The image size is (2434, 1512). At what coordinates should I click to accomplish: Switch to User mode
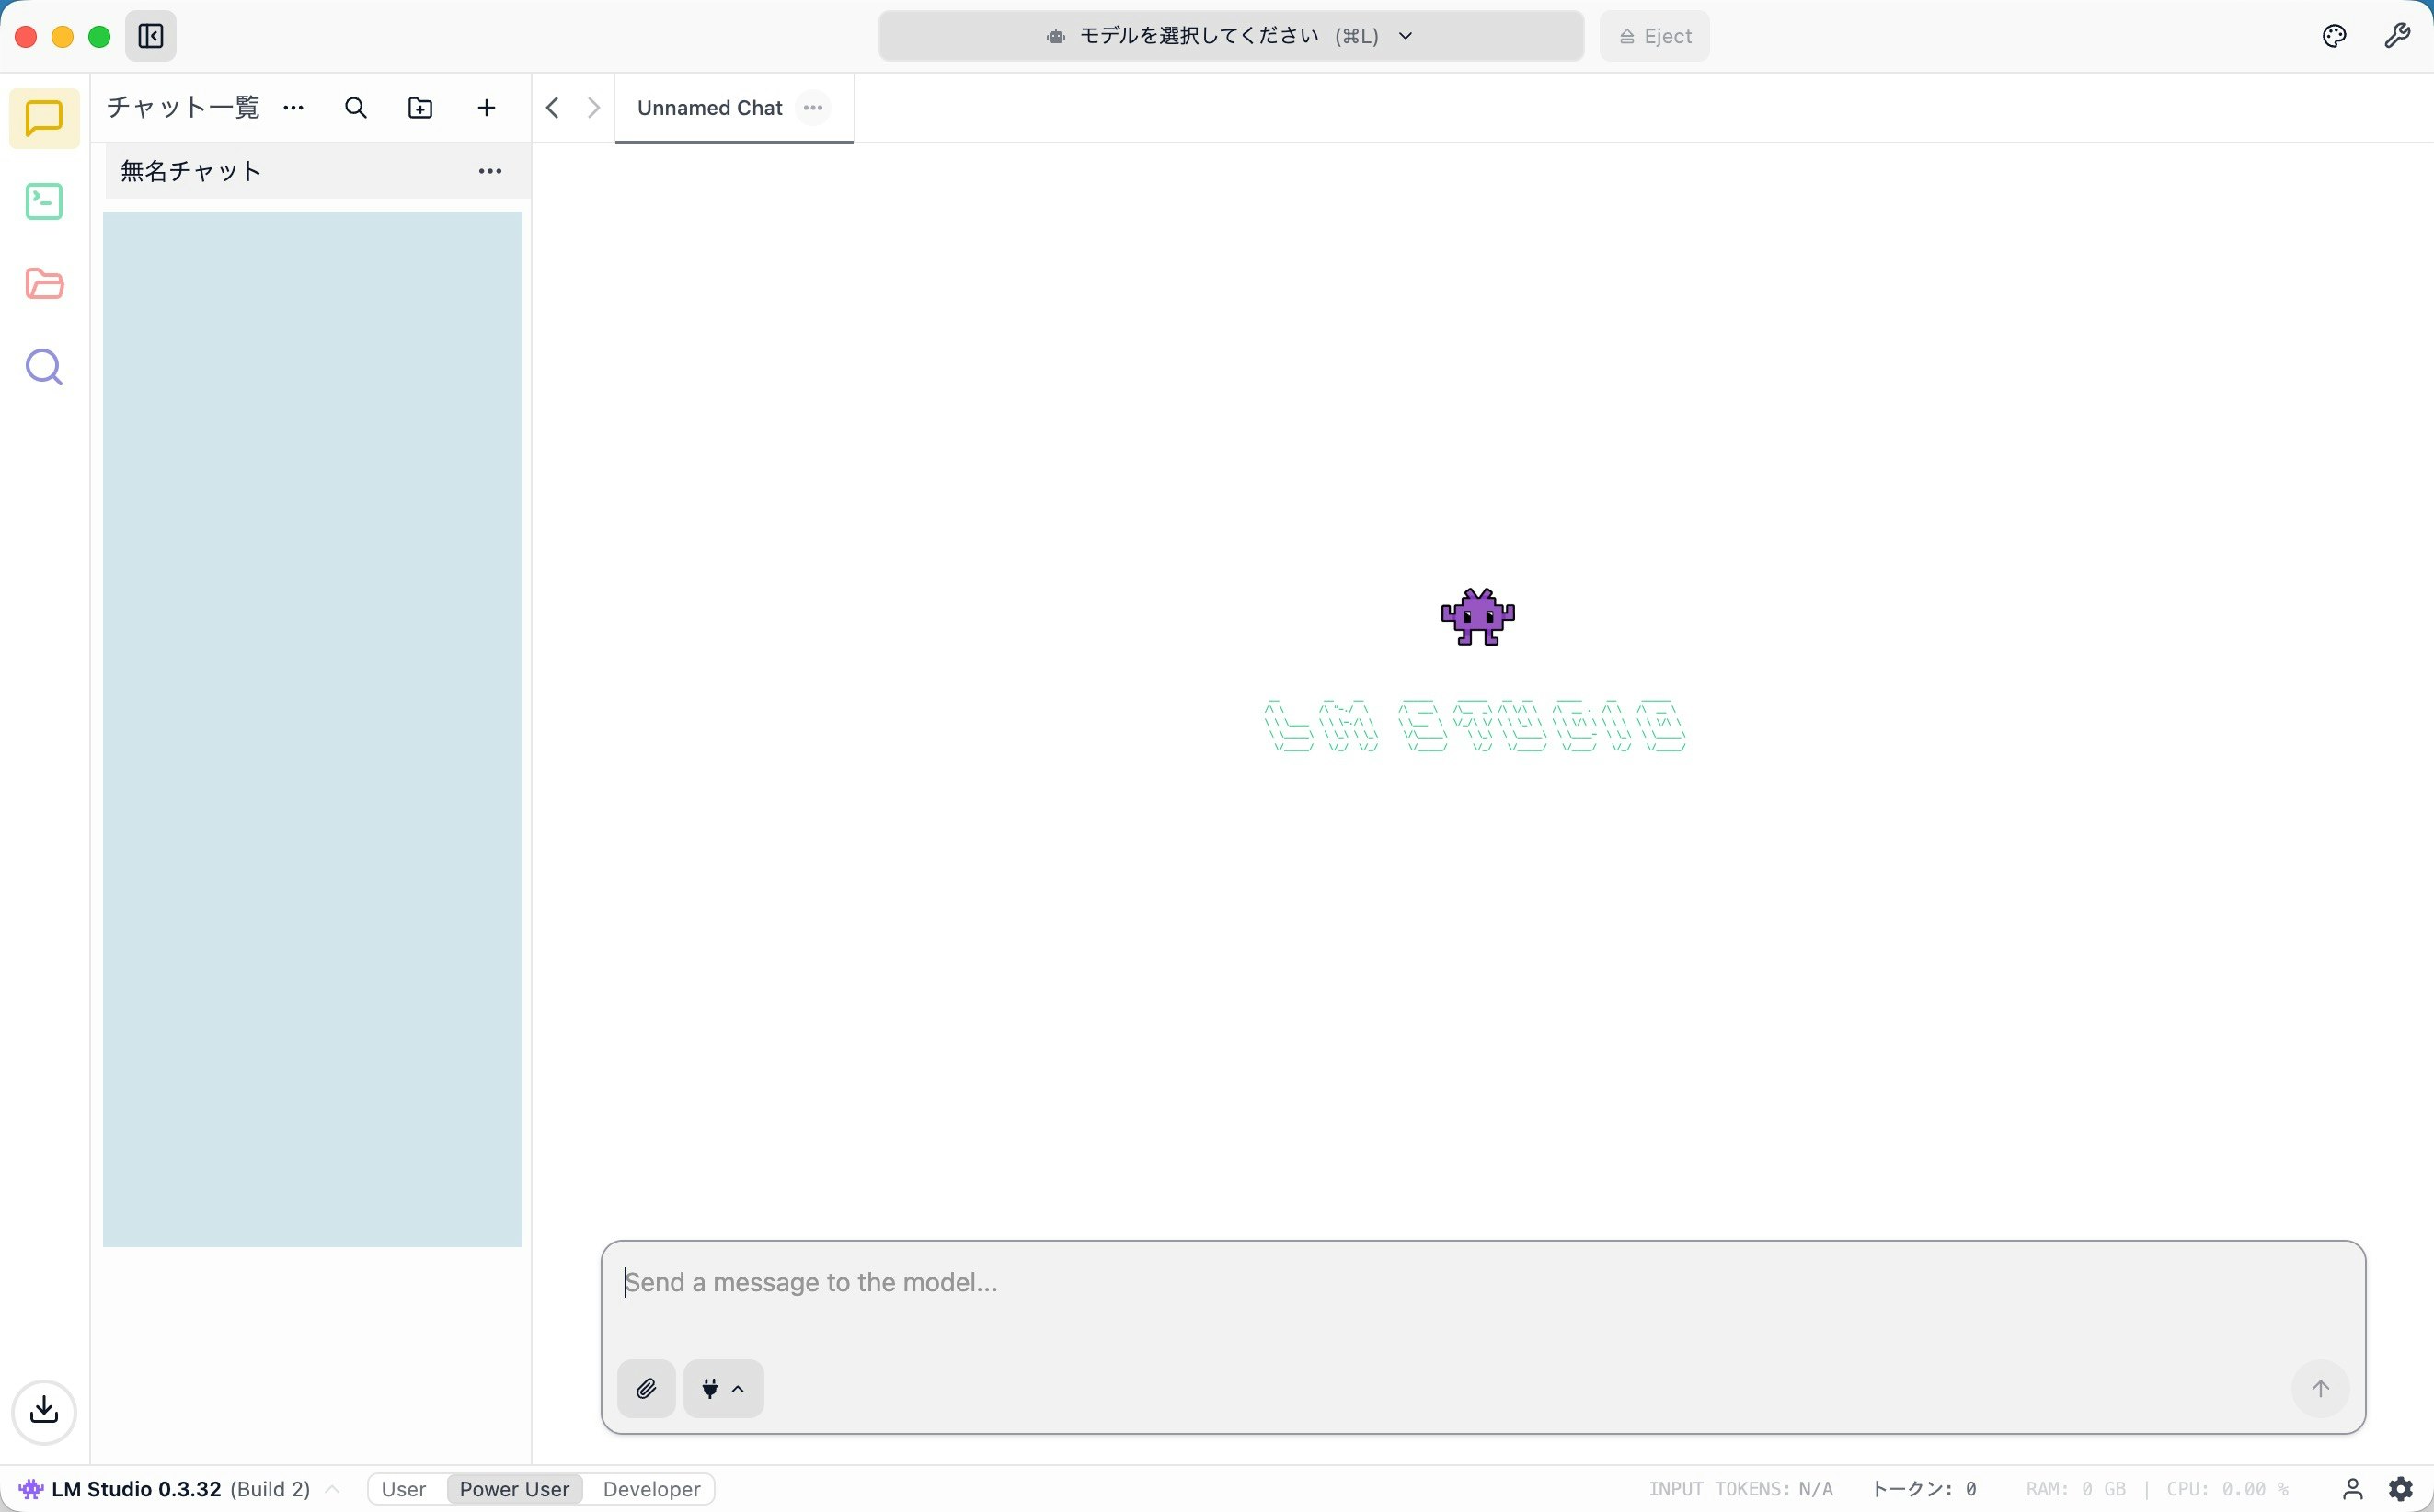tap(403, 1489)
